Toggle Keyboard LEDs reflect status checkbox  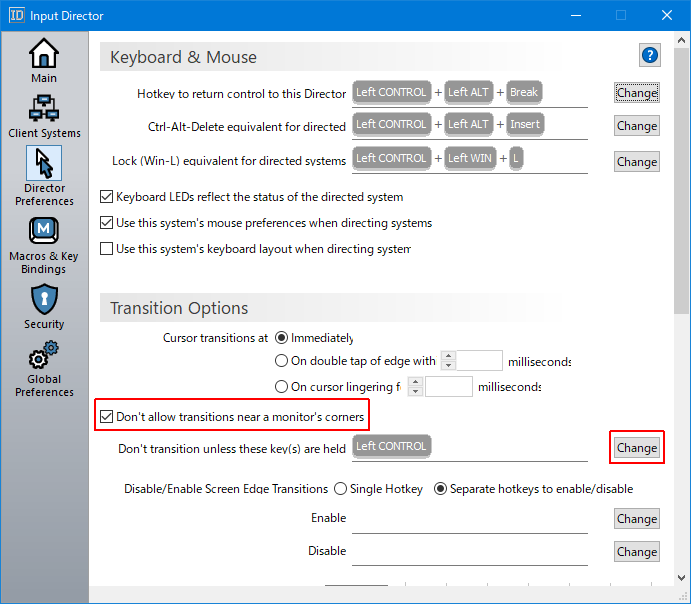(x=108, y=197)
